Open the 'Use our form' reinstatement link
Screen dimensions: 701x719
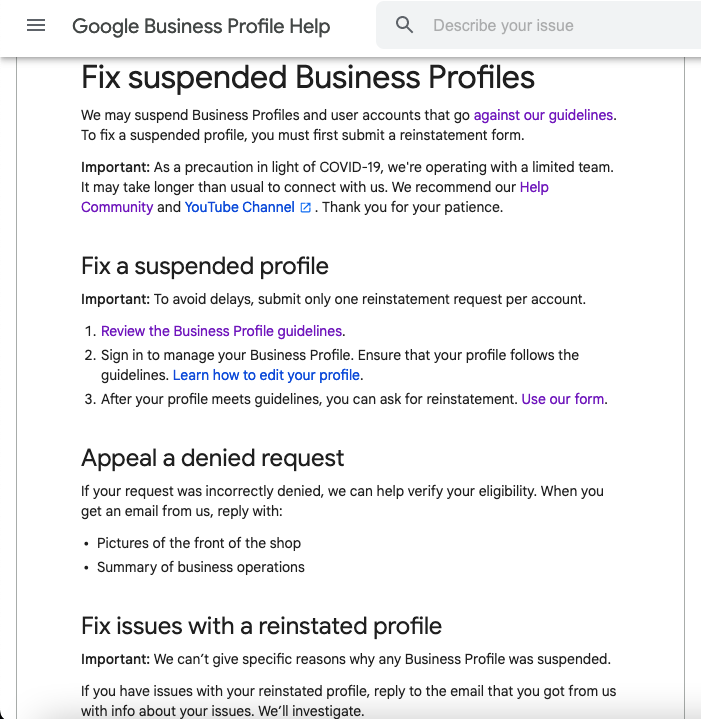[562, 399]
